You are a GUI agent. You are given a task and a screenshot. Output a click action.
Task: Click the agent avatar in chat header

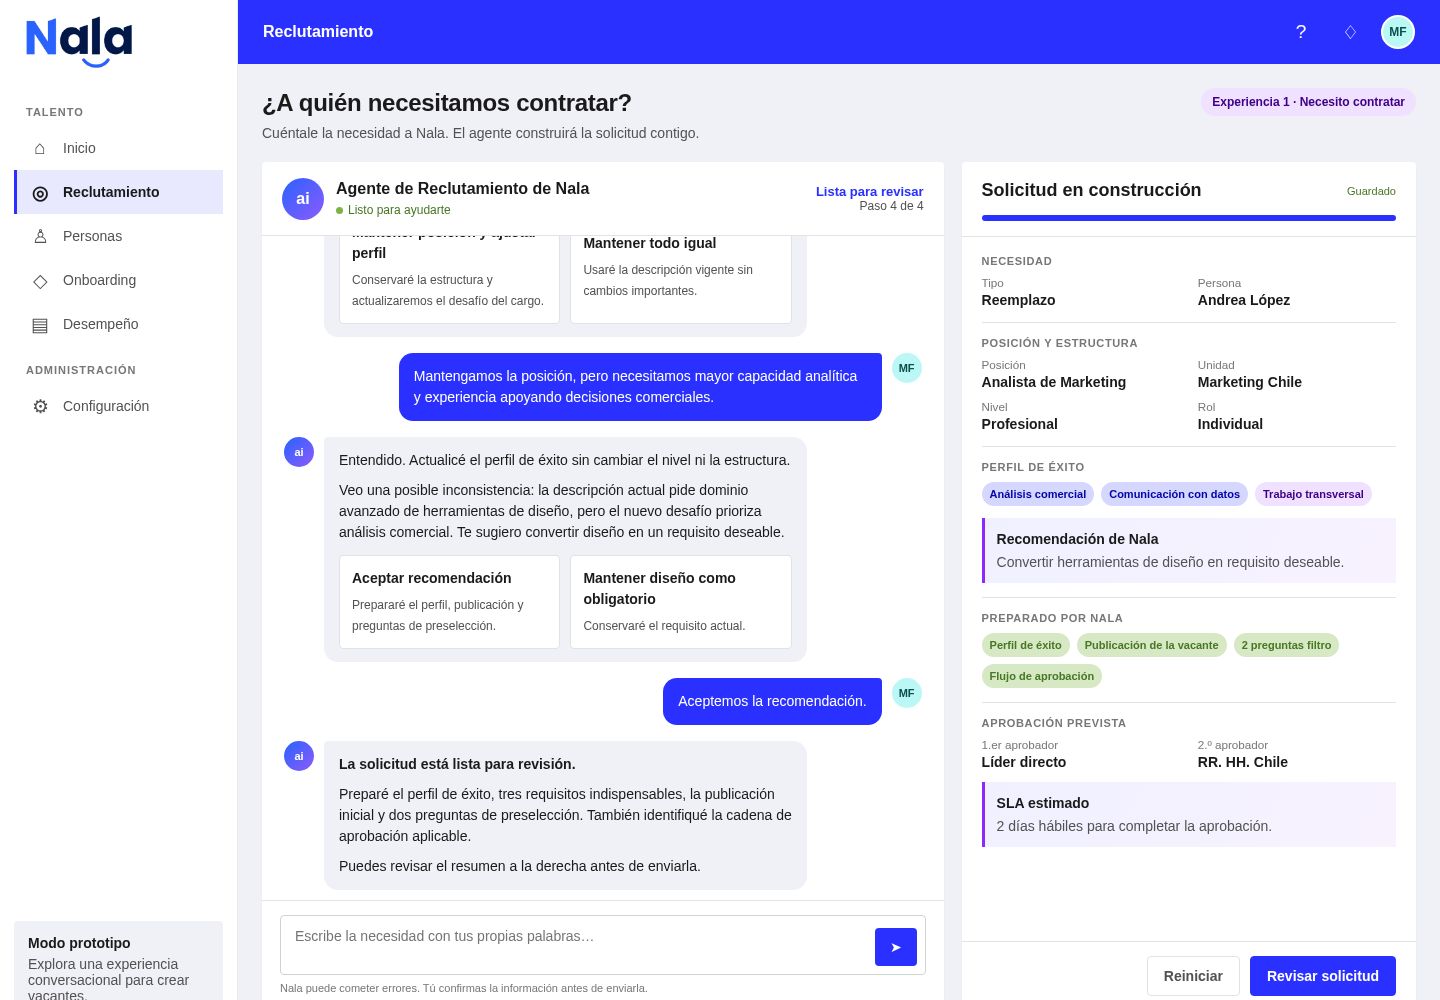click(303, 199)
